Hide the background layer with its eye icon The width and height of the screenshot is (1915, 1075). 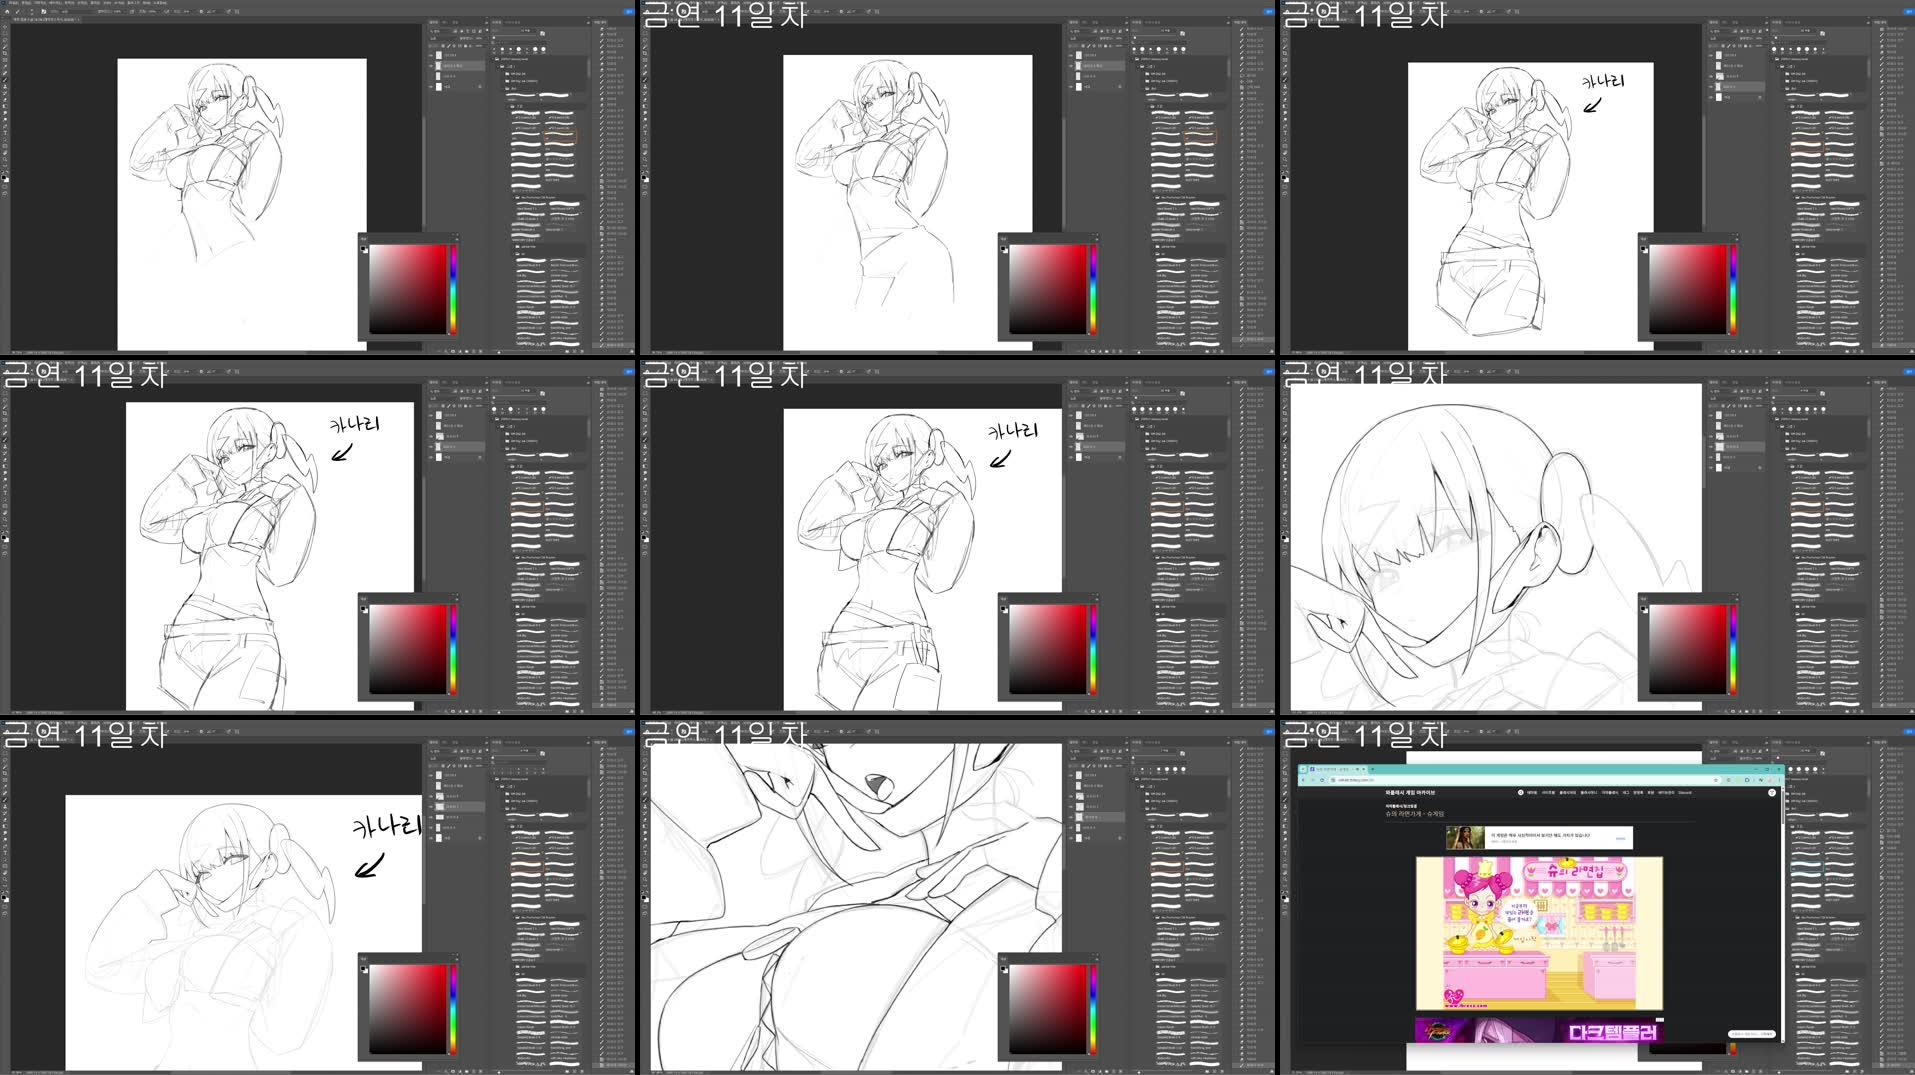click(431, 86)
